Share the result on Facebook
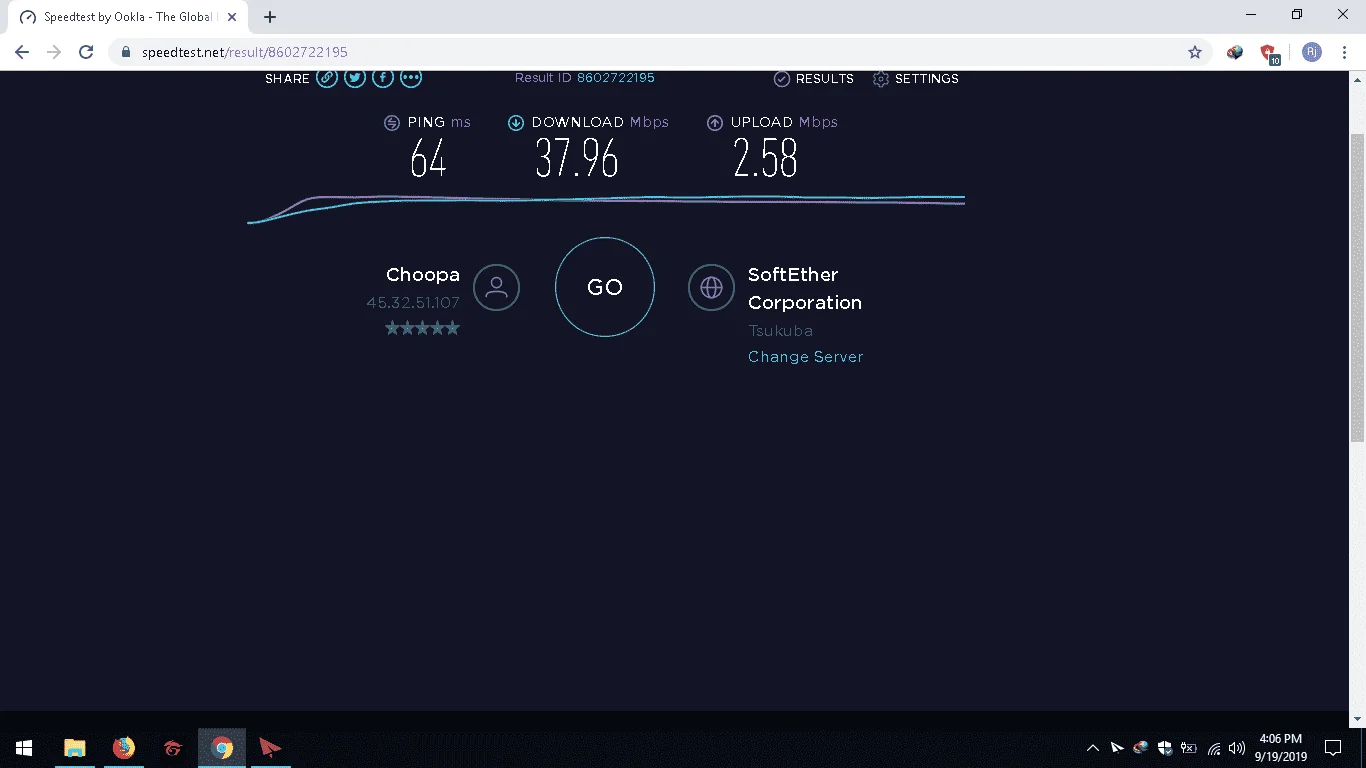 point(383,78)
